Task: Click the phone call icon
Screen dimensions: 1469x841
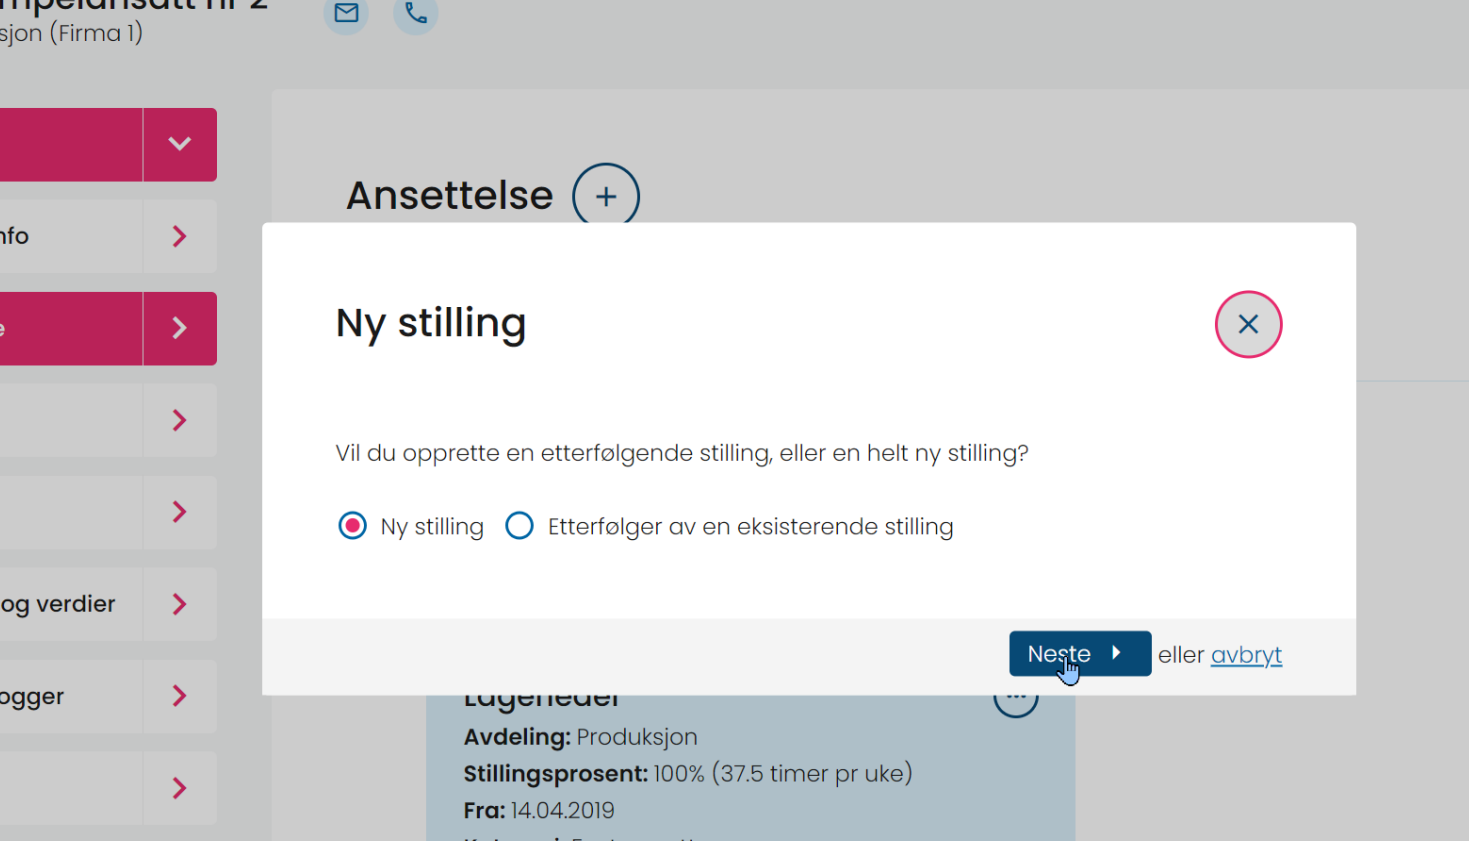Action: point(416,13)
